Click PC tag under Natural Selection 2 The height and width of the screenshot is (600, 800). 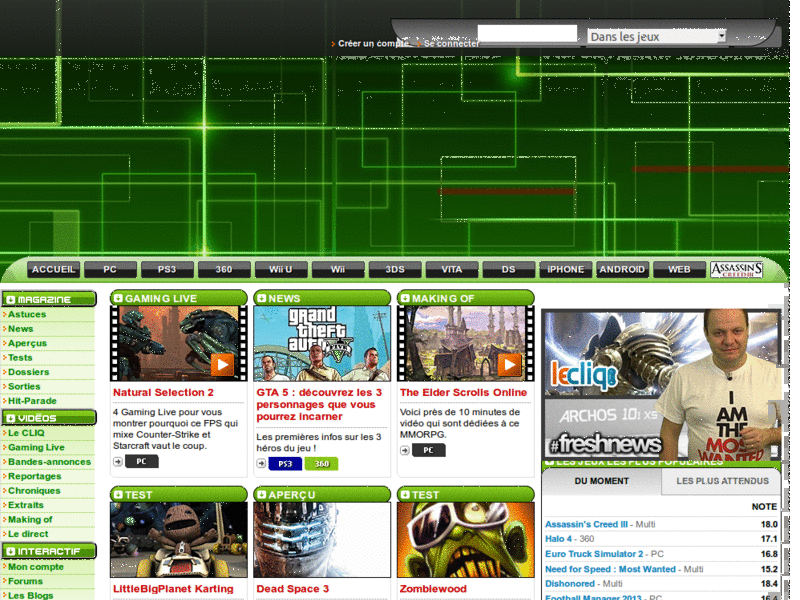141,461
